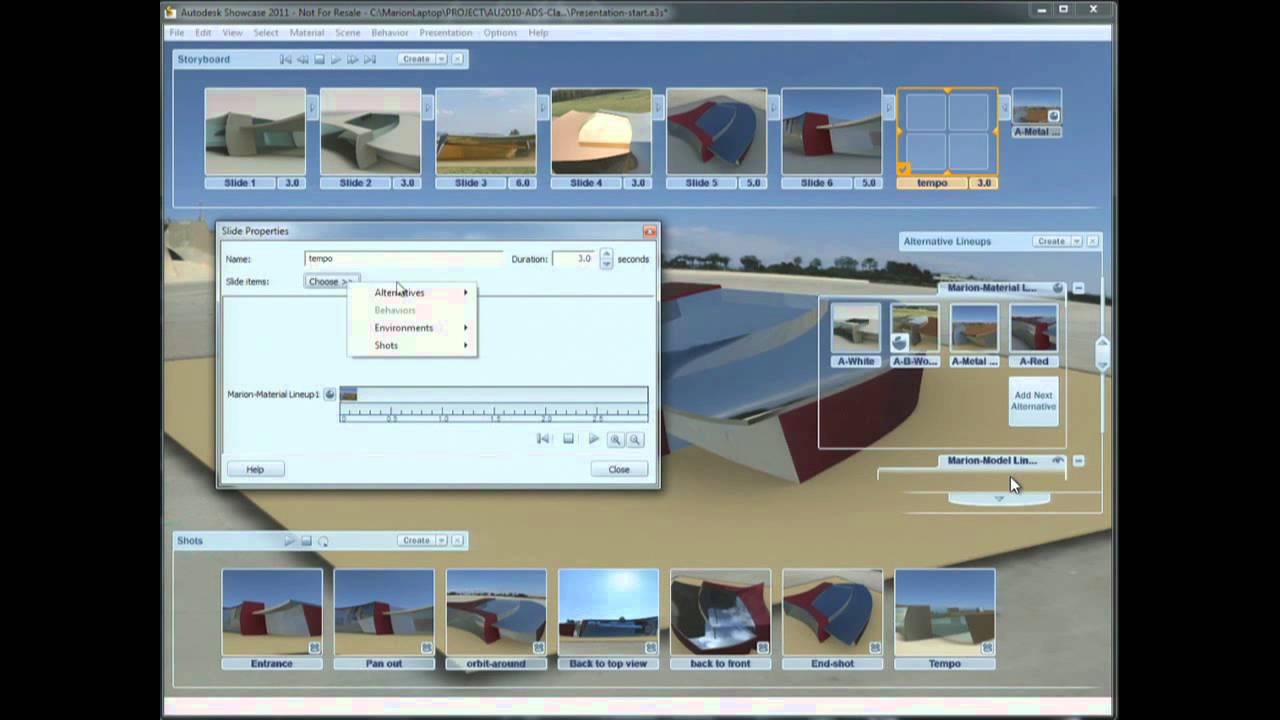Screen dimensions: 1280x720
Task: Jump to last slide in Storyboard controls
Action: (369, 59)
